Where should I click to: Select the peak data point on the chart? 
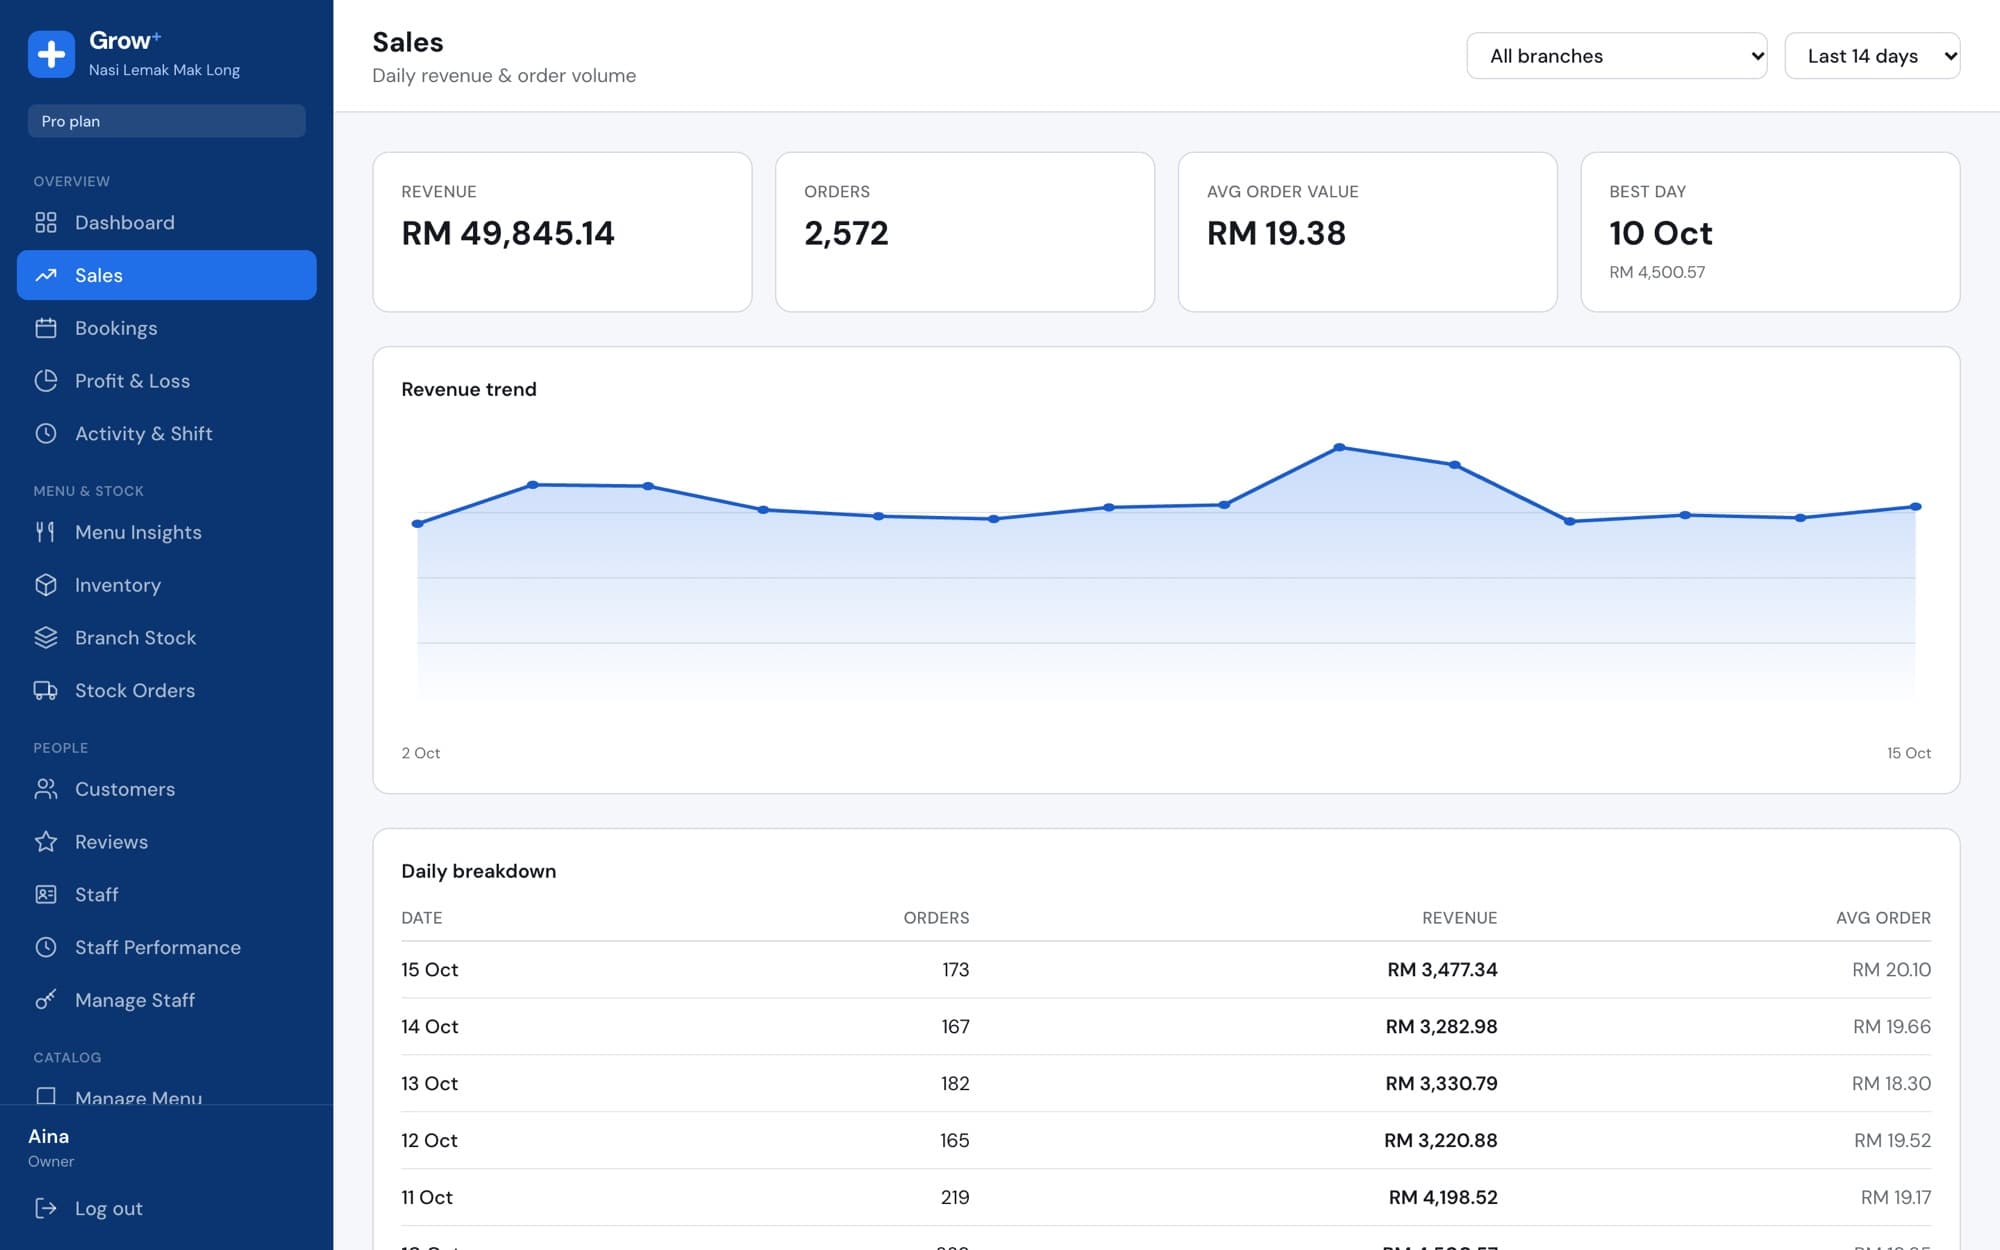(x=1339, y=447)
